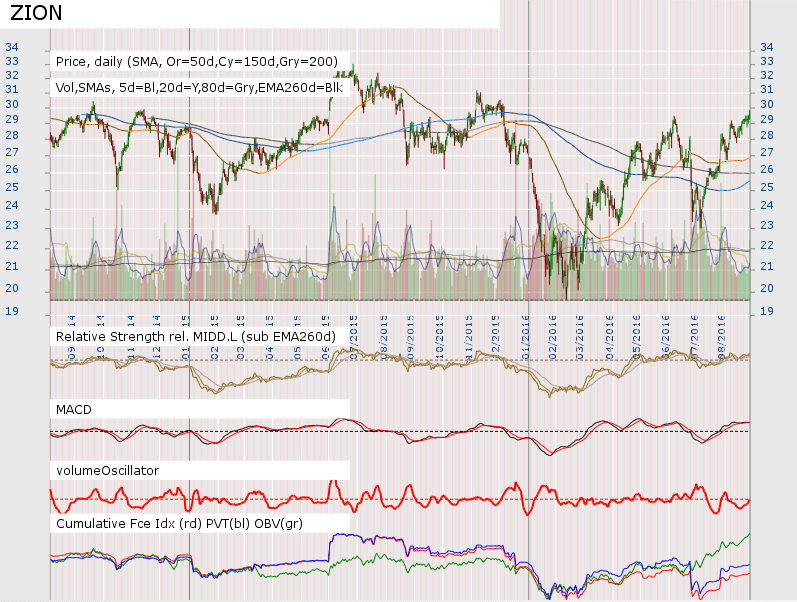This screenshot has height=602, width=797.
Task: Click the 08/2015 date axis label
Action: coord(384,338)
